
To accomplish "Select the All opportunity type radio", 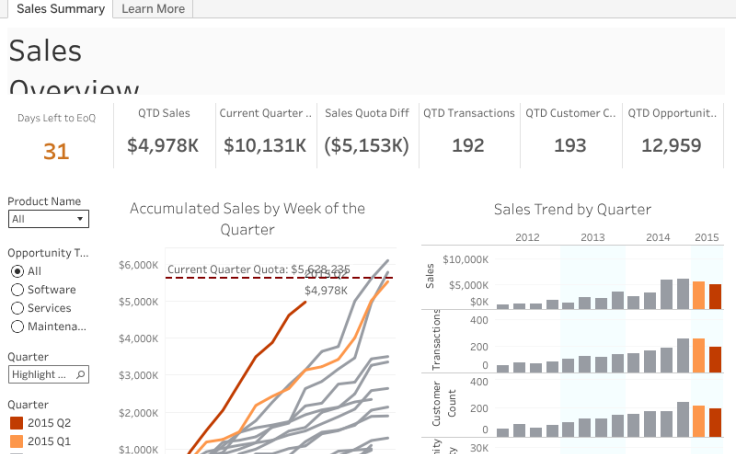I will point(18,271).
